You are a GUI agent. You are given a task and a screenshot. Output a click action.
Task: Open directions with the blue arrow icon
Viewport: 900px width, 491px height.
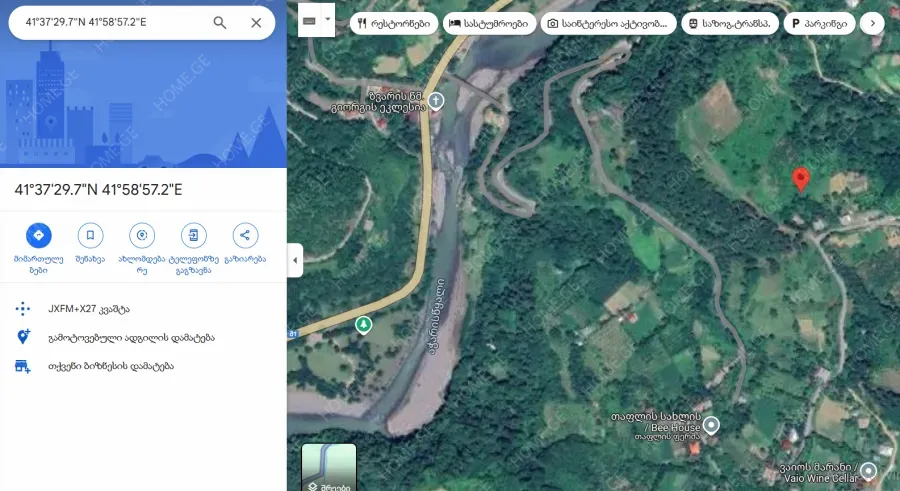(38, 235)
